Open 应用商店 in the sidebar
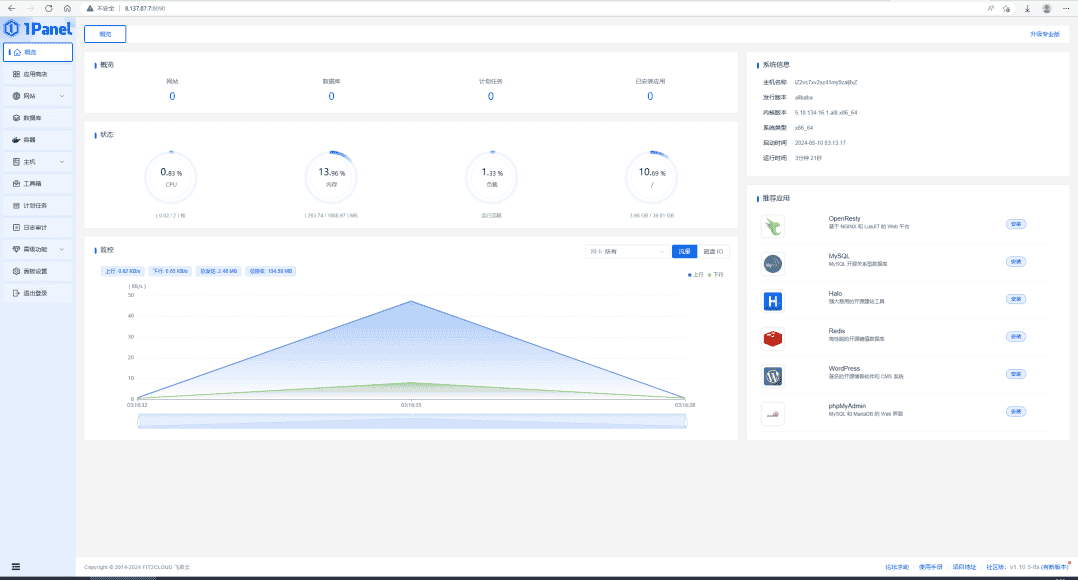 click(38, 74)
